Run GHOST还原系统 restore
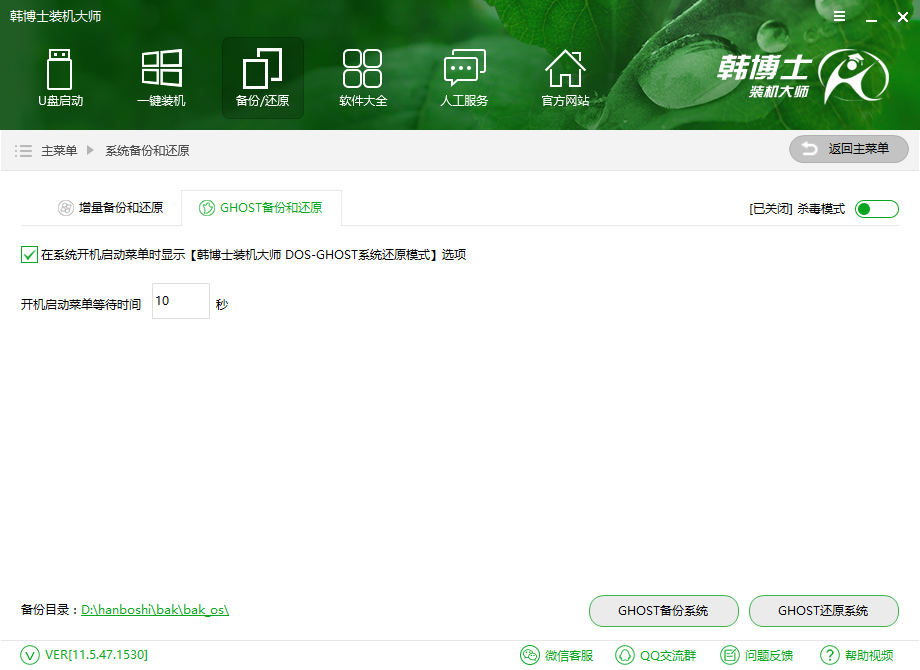This screenshot has height=670, width=920. click(823, 611)
